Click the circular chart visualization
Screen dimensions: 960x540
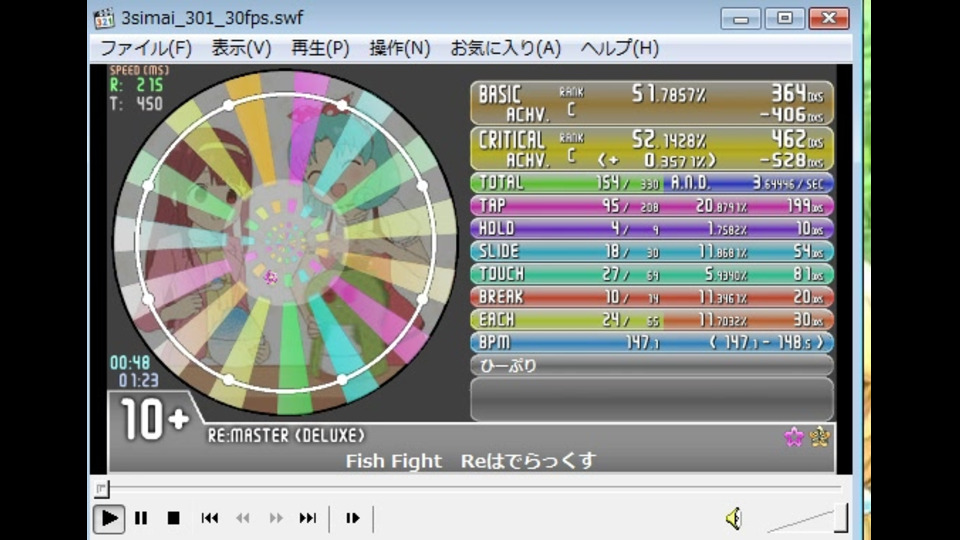tap(285, 242)
